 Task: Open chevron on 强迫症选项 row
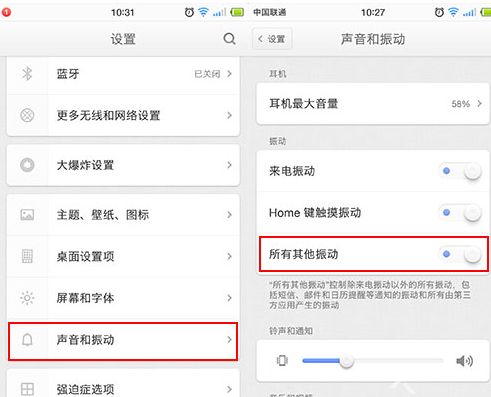[229, 389]
